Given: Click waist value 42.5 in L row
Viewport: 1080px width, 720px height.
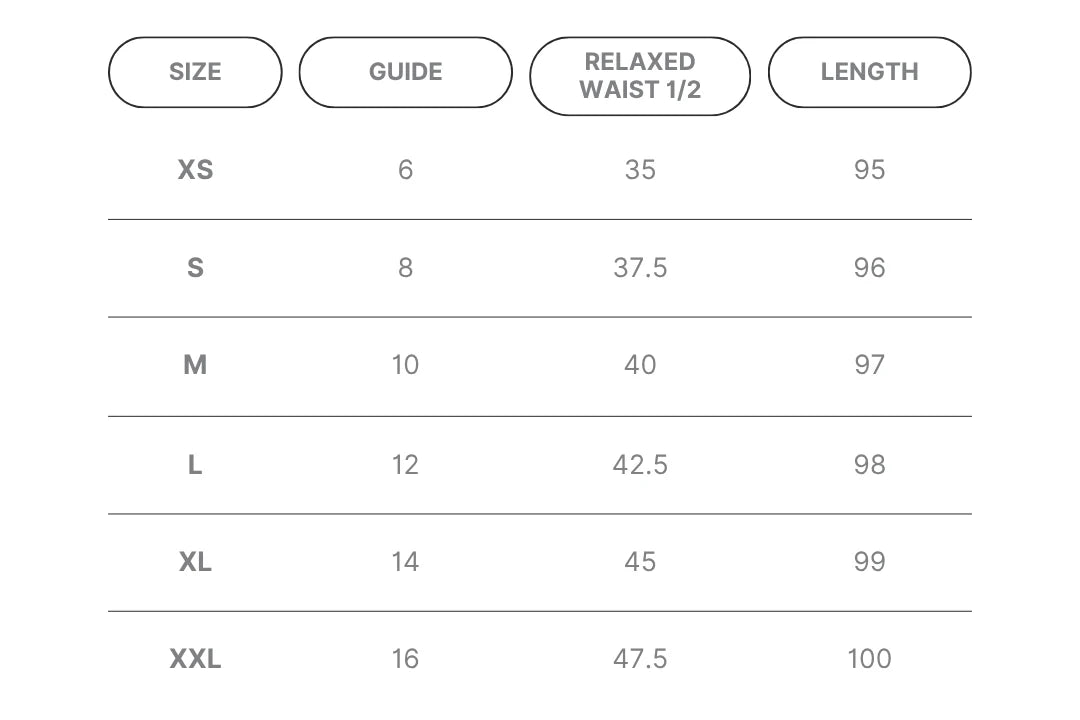Looking at the screenshot, I should pos(641,465).
